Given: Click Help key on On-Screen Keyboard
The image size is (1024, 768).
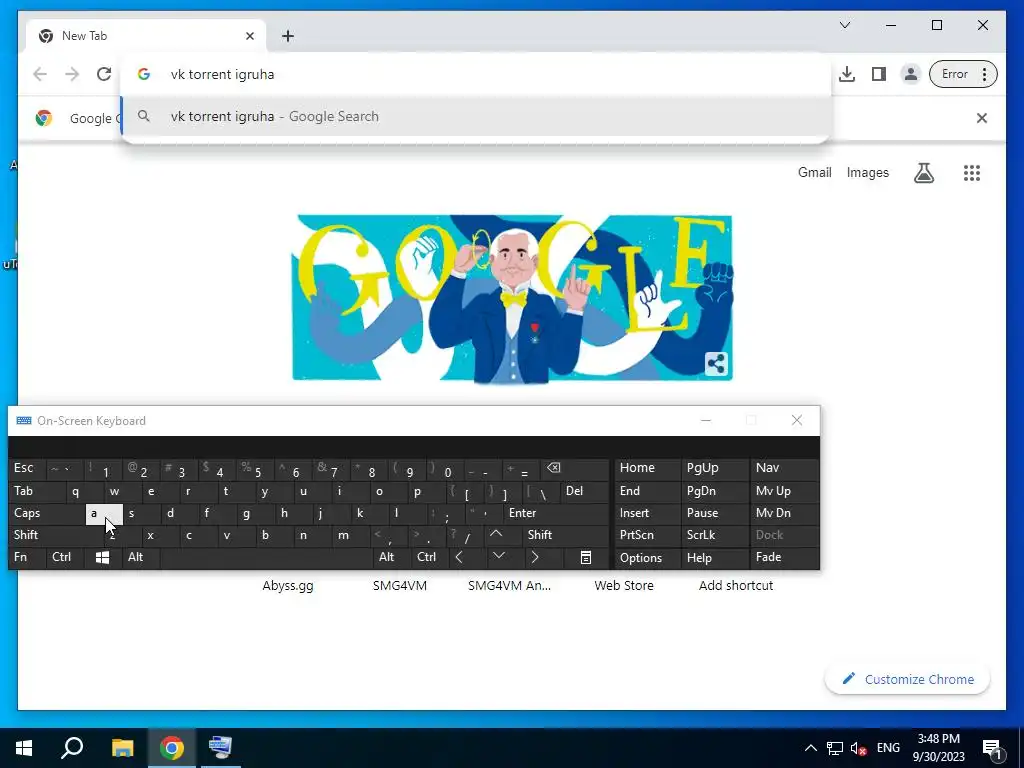Looking at the screenshot, I should [715, 558].
